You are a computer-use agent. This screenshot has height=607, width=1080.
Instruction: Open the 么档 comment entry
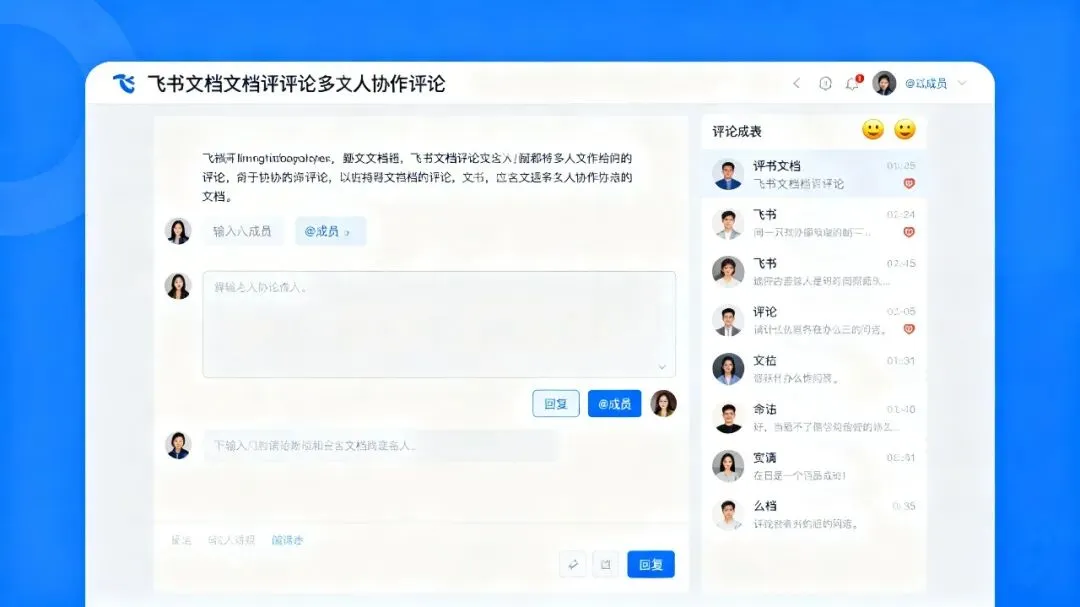pyautogui.click(x=813, y=514)
